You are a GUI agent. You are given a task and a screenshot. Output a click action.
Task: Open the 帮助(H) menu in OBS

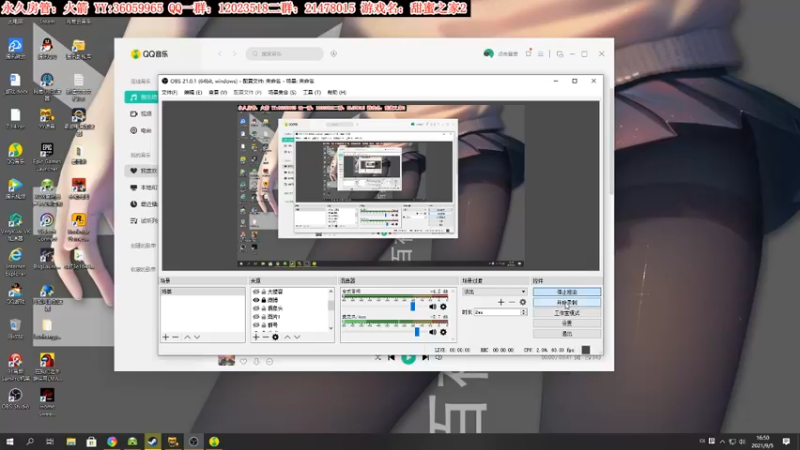click(337, 92)
